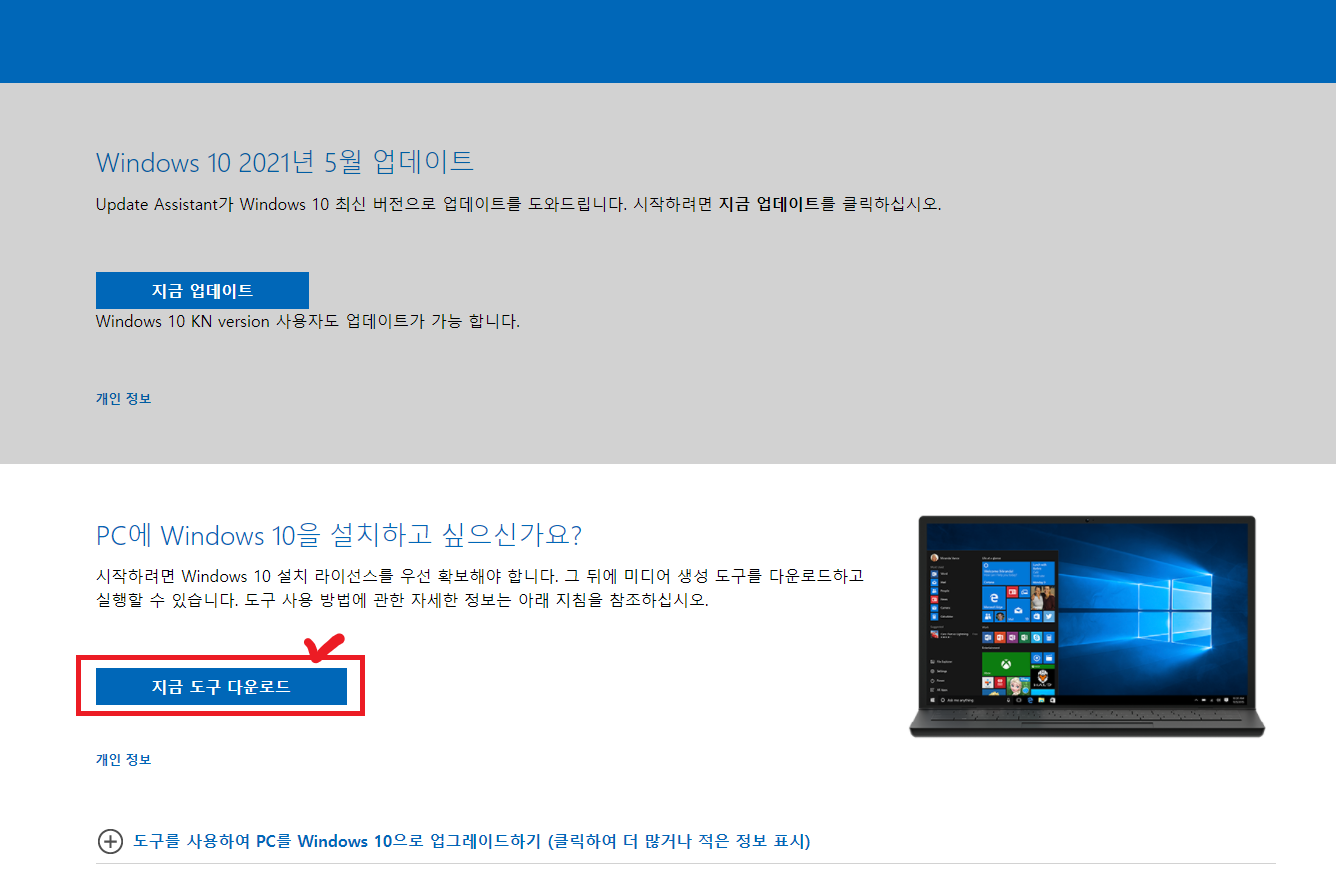Open 개인 정보 link under 지금 도구 다운로드

[x=123, y=759]
